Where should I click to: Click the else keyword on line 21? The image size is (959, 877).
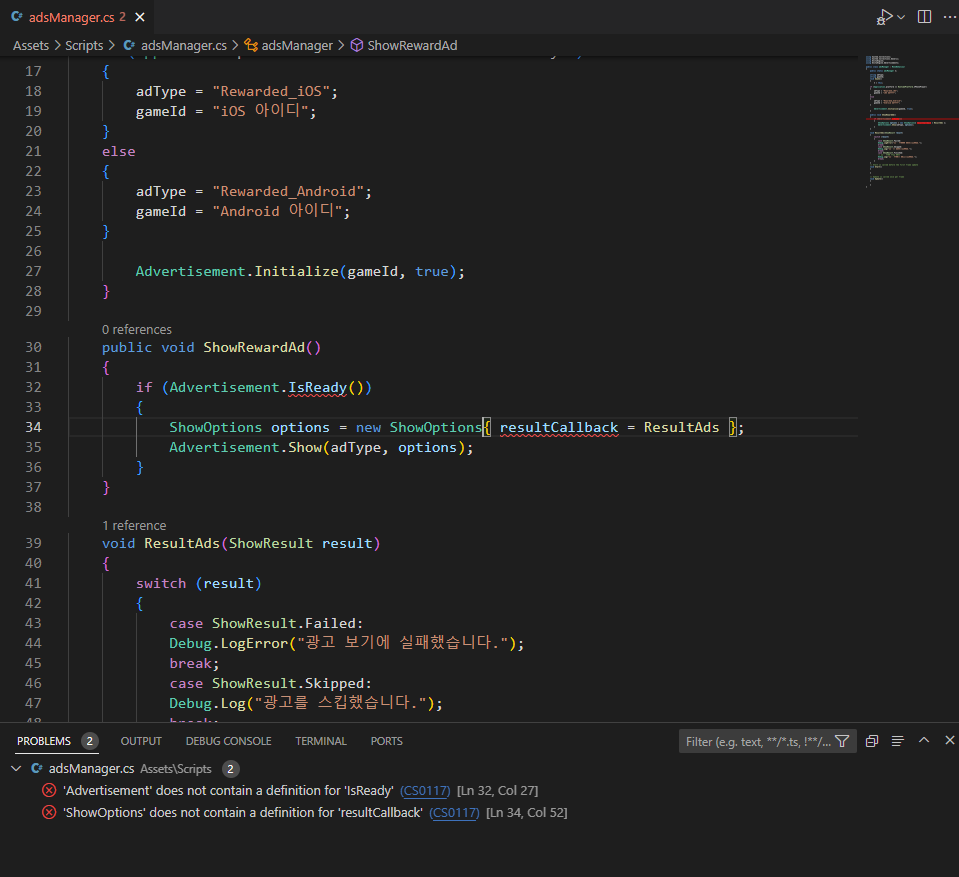pos(119,152)
